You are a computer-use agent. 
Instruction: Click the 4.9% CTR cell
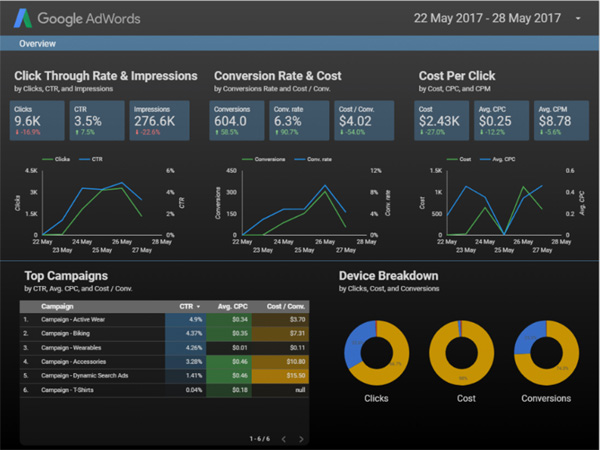click(x=186, y=320)
